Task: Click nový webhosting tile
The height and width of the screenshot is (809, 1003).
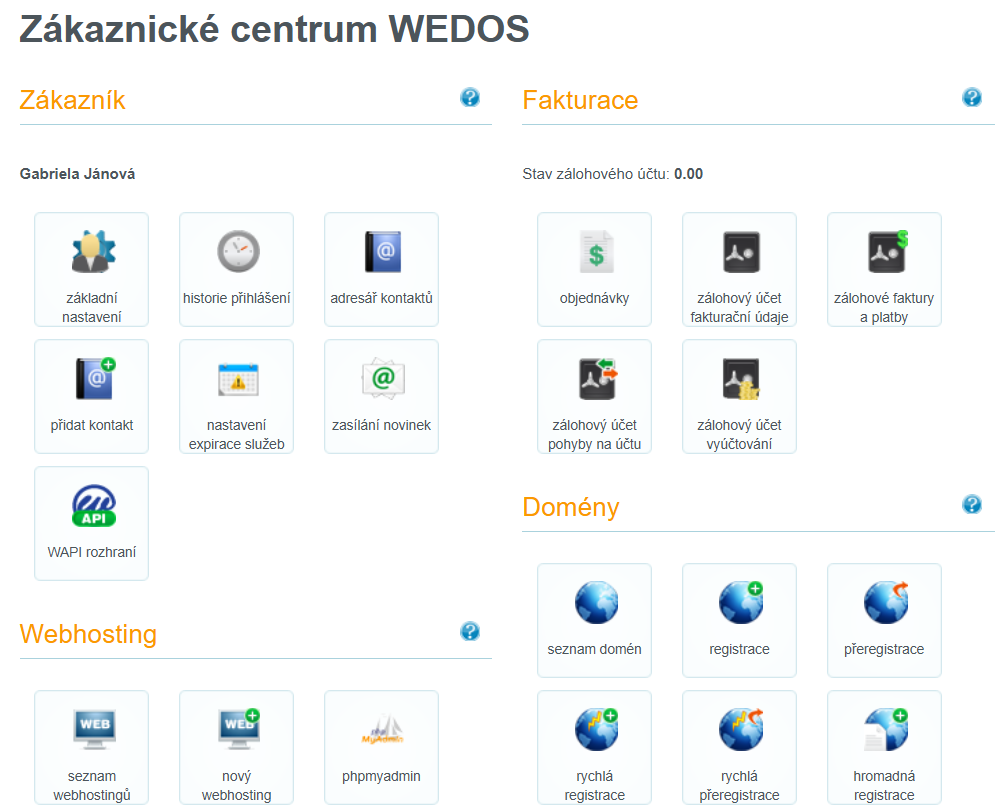Action: coord(237,747)
